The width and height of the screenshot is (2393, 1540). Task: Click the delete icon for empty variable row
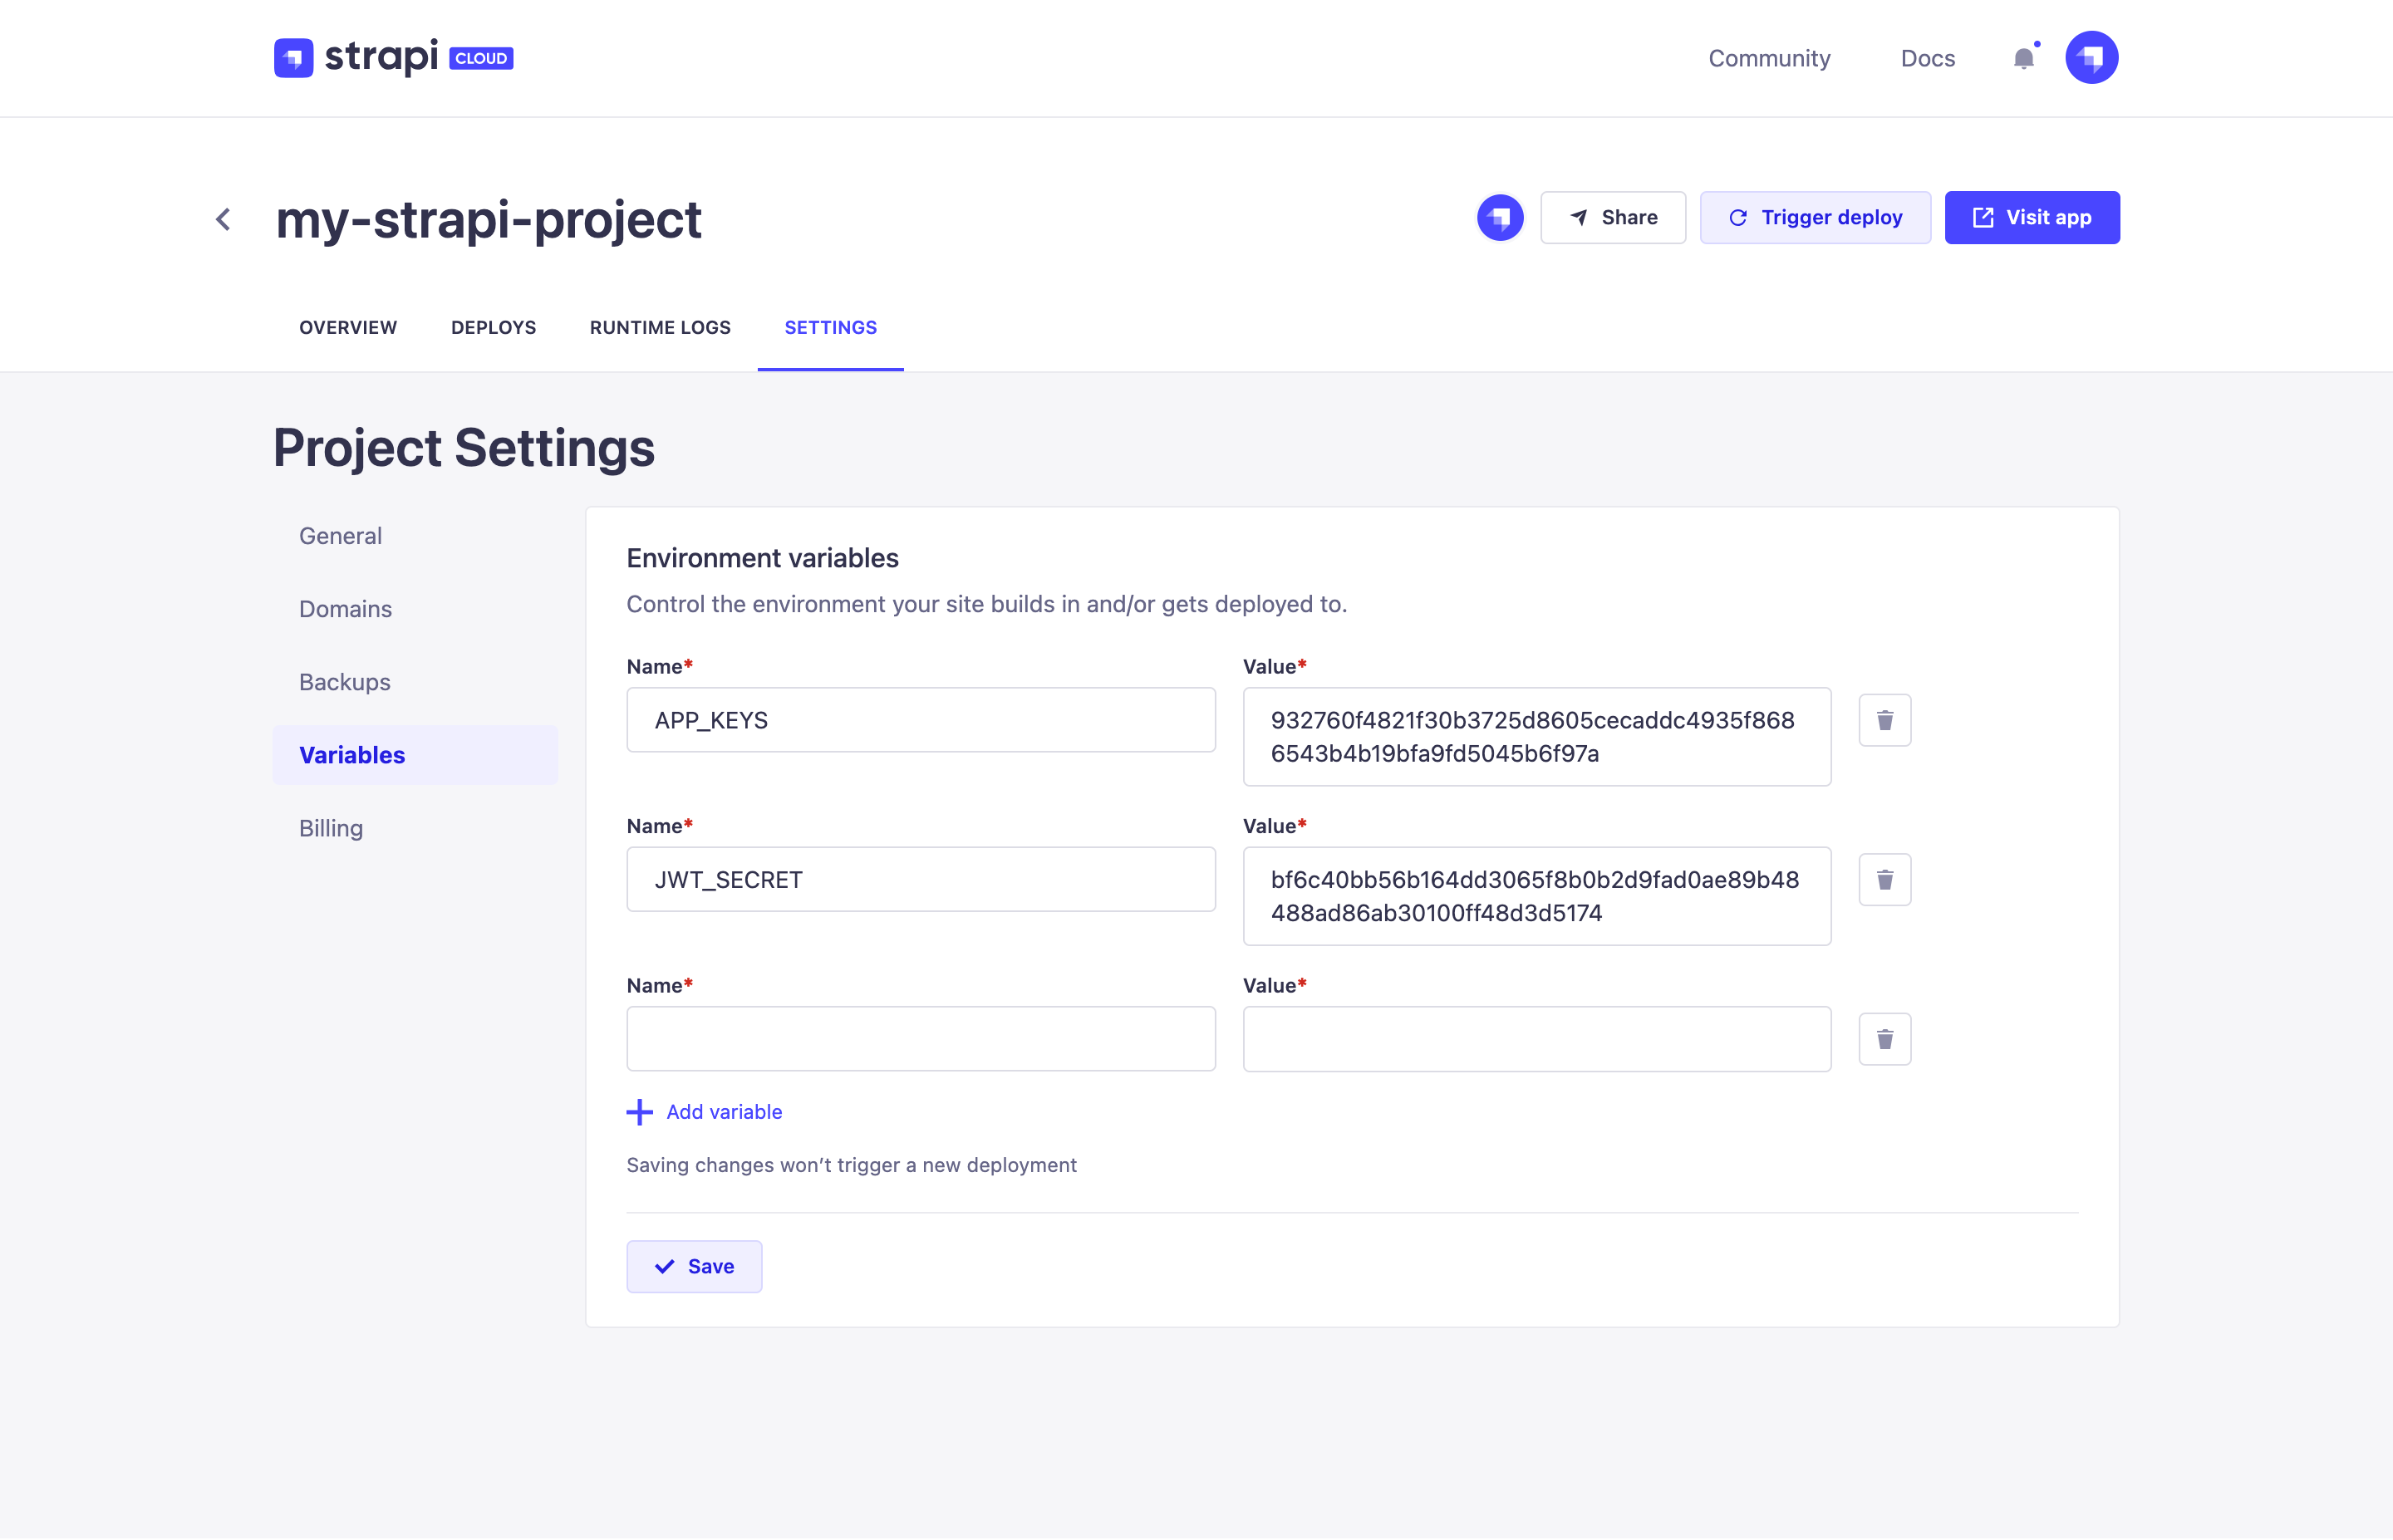(x=1884, y=1037)
